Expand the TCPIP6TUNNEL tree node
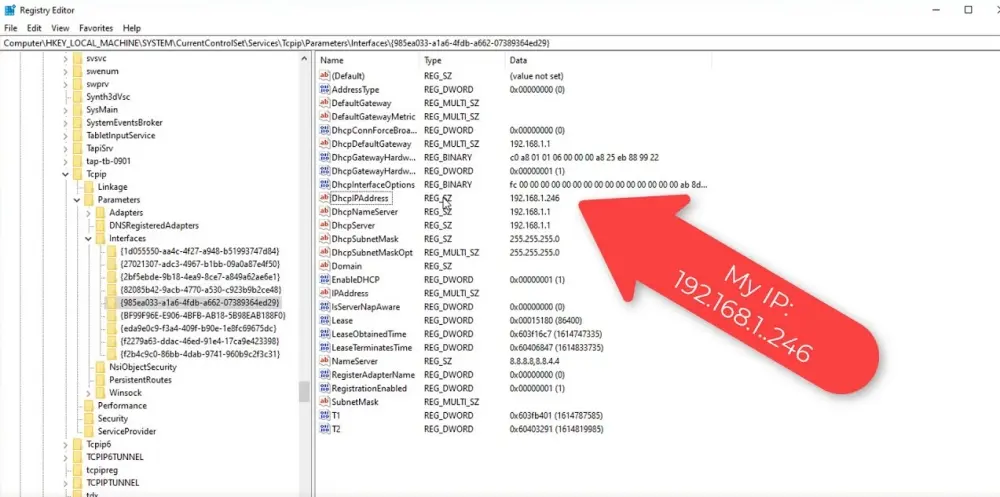The width and height of the screenshot is (1000, 497). pos(66,457)
